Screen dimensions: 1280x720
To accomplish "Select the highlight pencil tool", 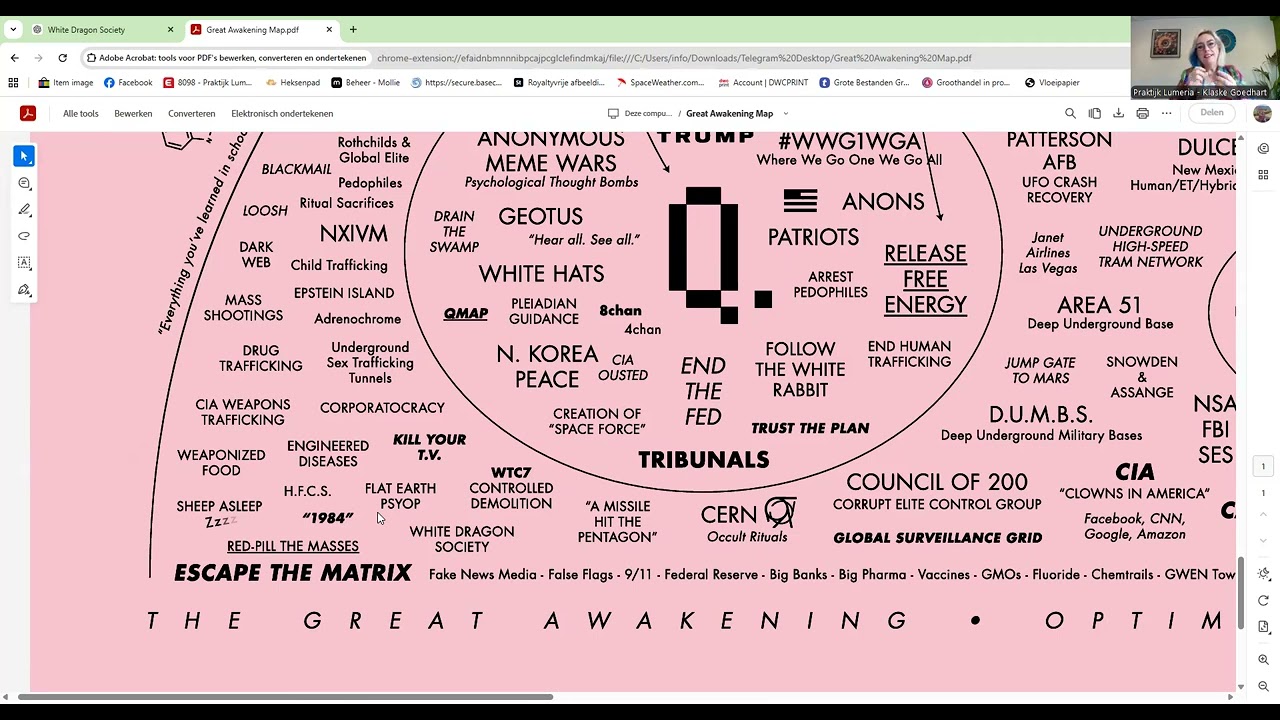I will tap(24, 210).
